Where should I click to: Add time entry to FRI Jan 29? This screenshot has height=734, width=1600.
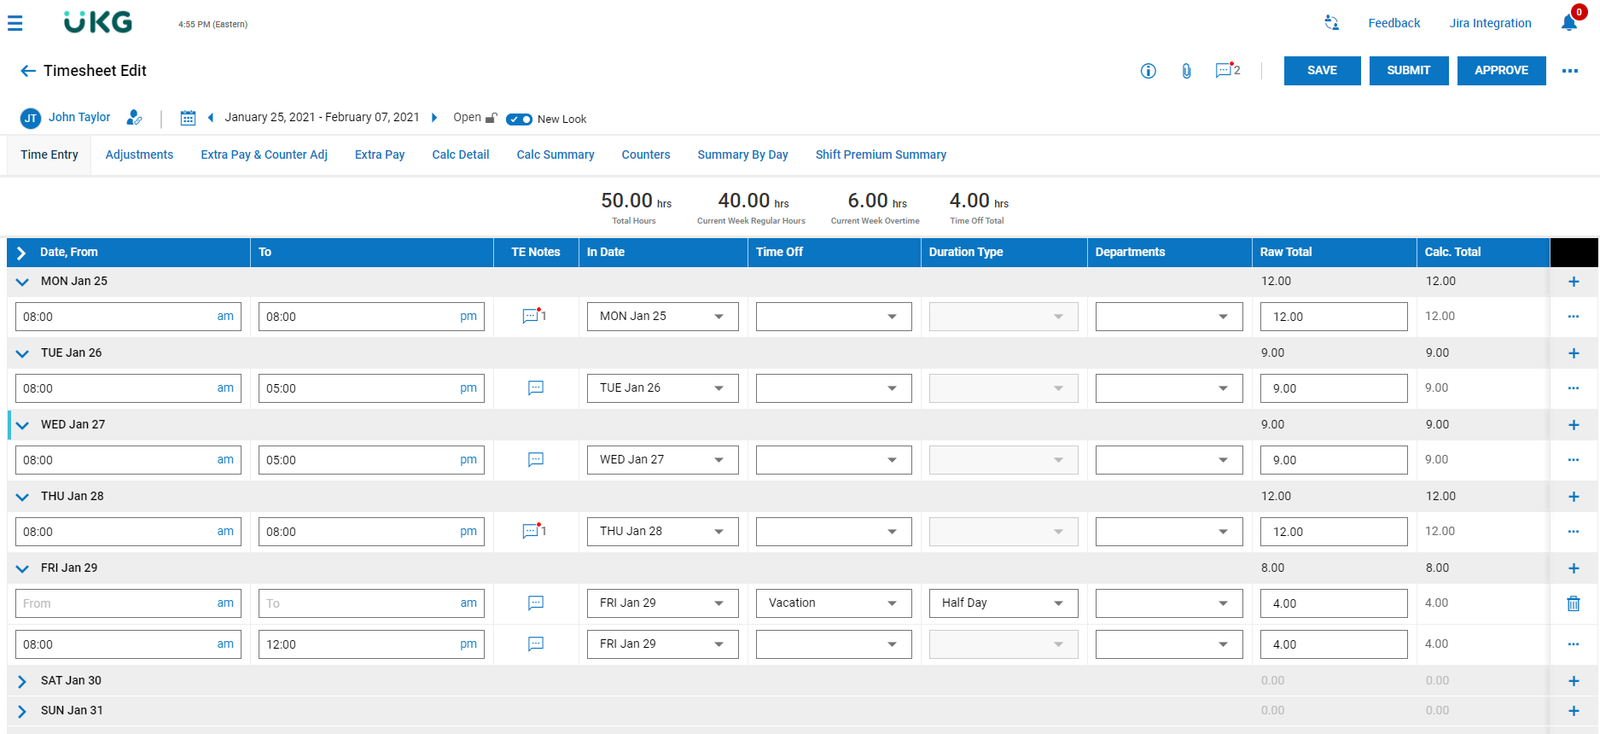pos(1573,568)
